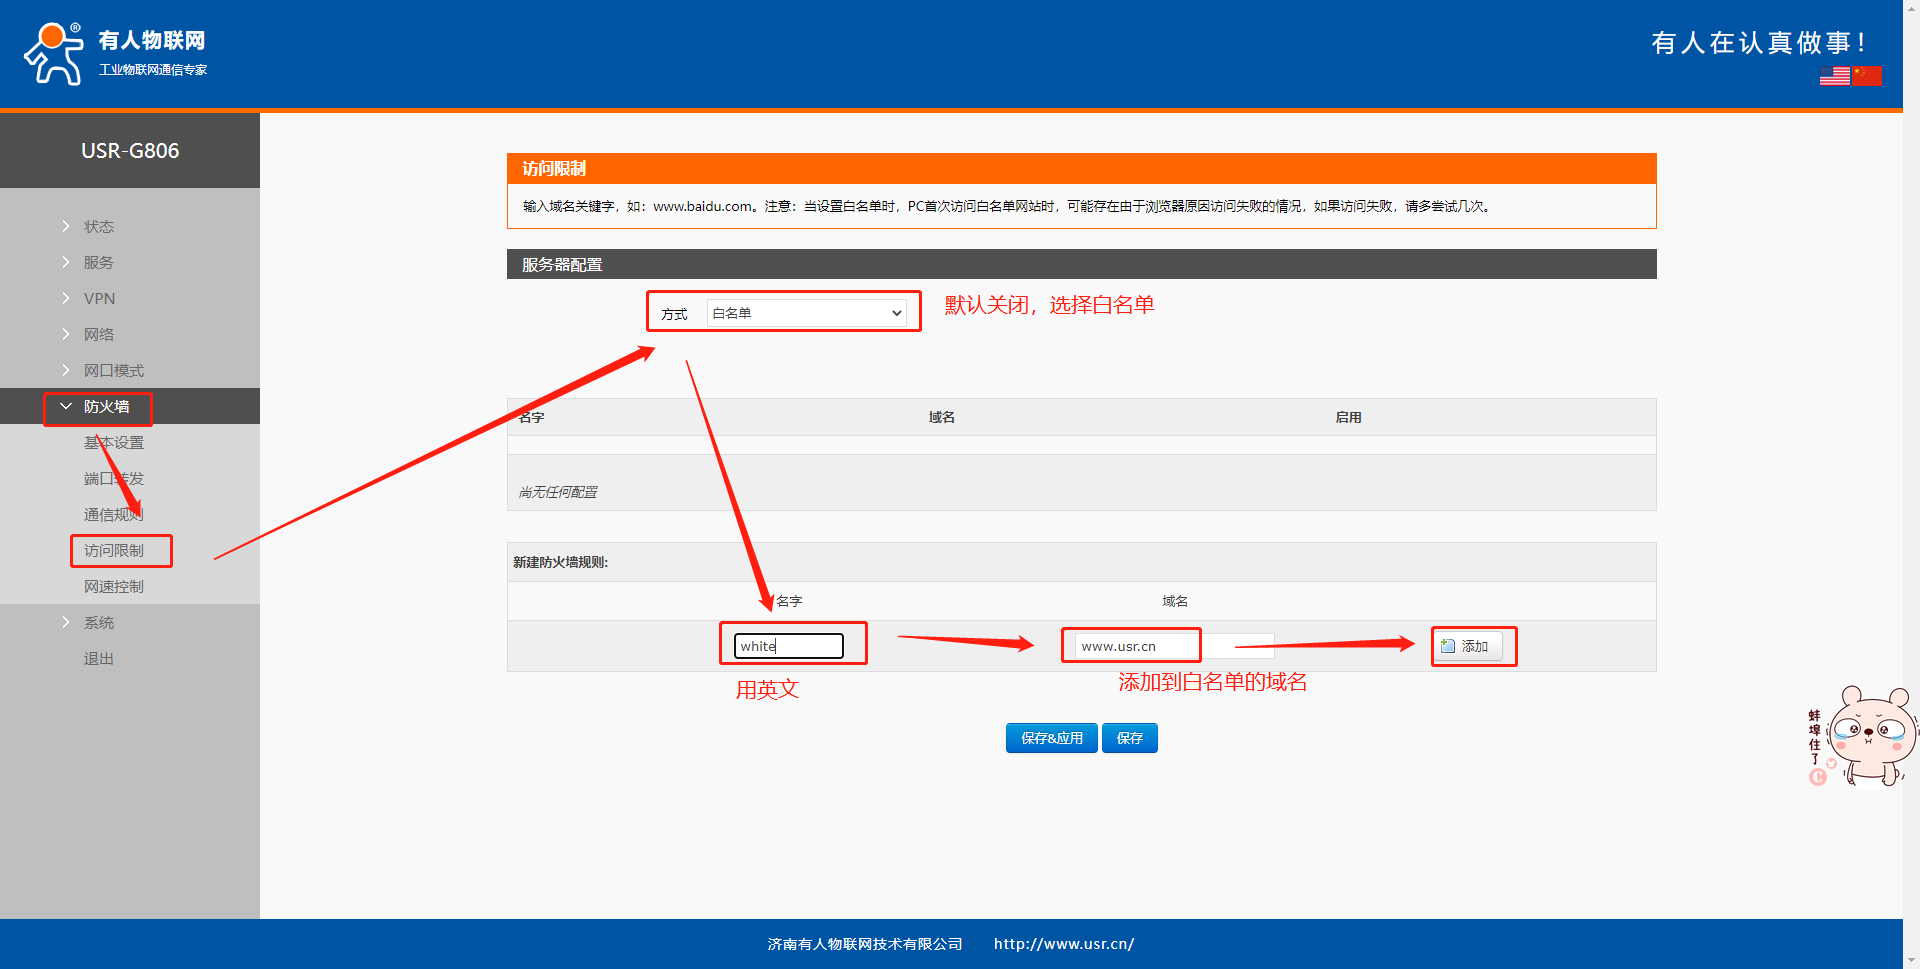This screenshot has width=1920, height=969.
Task: Click the 域名 domain input field
Action: pos(1137,646)
